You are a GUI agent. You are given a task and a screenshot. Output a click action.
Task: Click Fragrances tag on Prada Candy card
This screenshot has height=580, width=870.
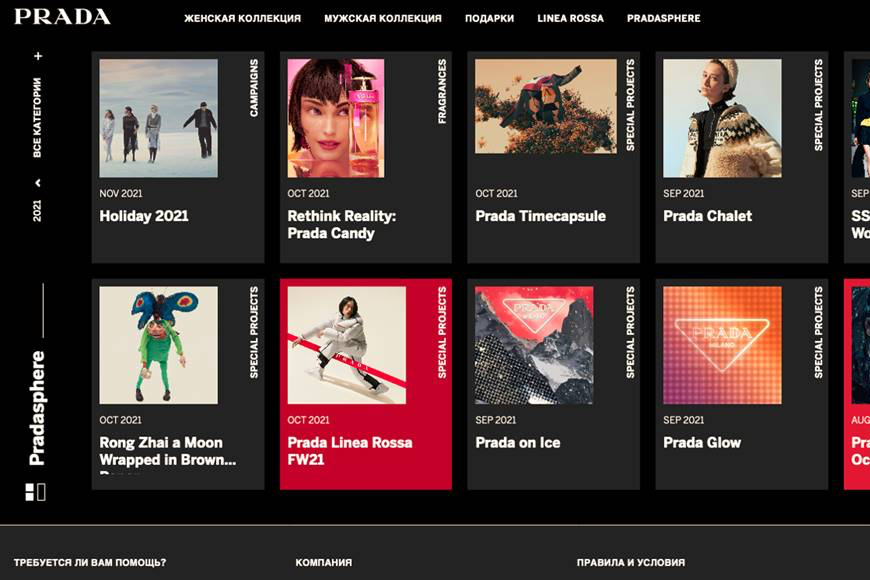click(x=442, y=91)
